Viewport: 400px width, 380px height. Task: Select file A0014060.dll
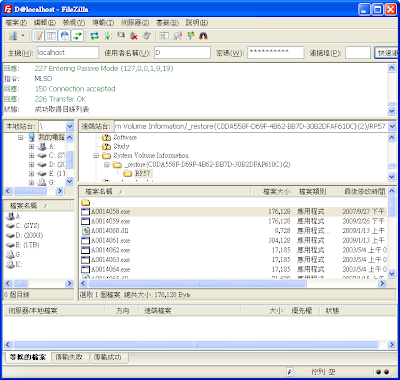pos(110,231)
